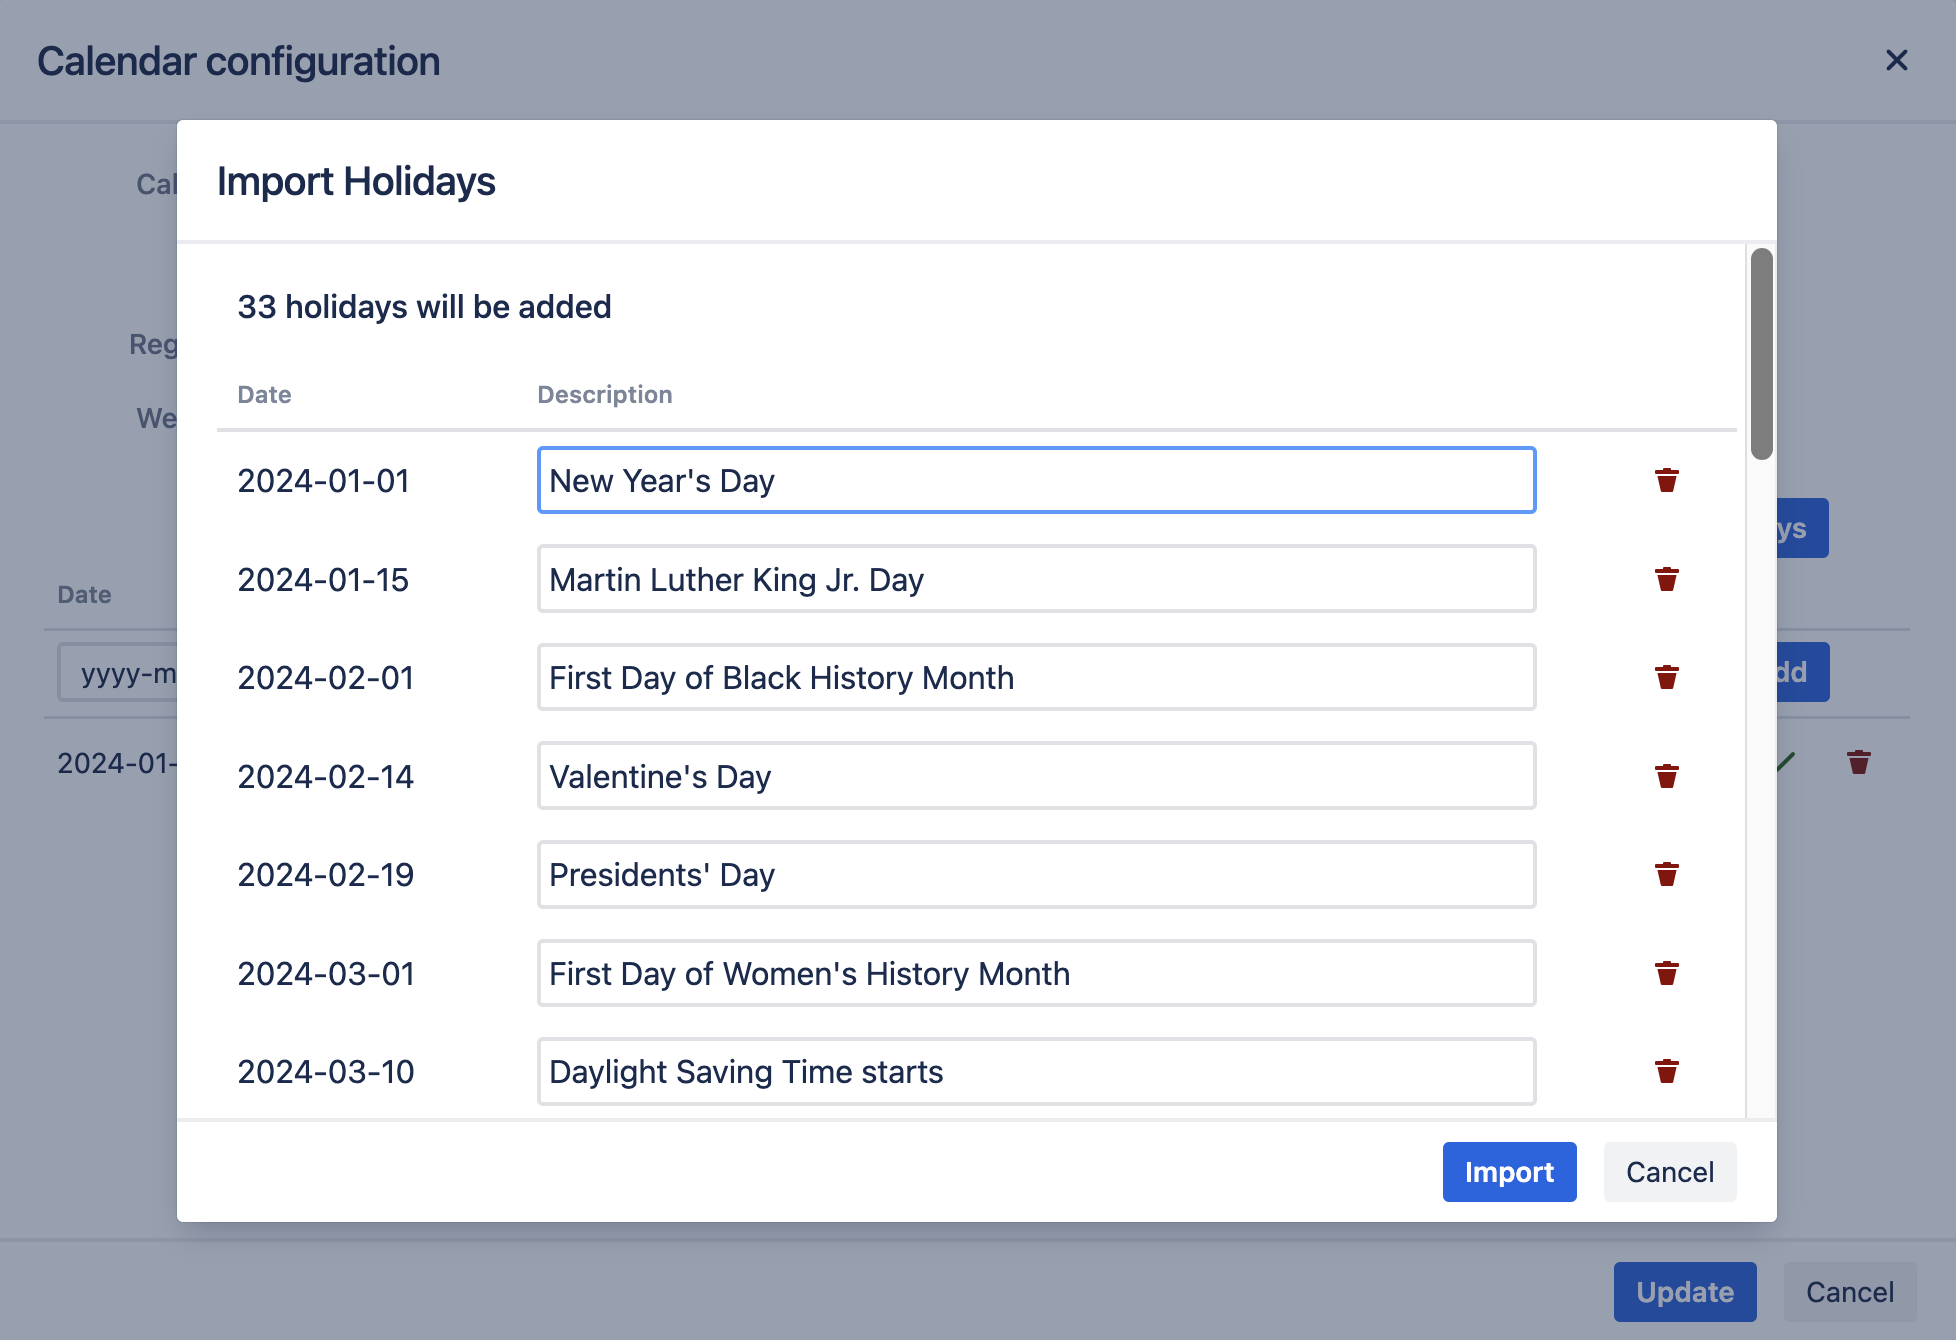Click First Day of Black History Month field

coord(1036,678)
